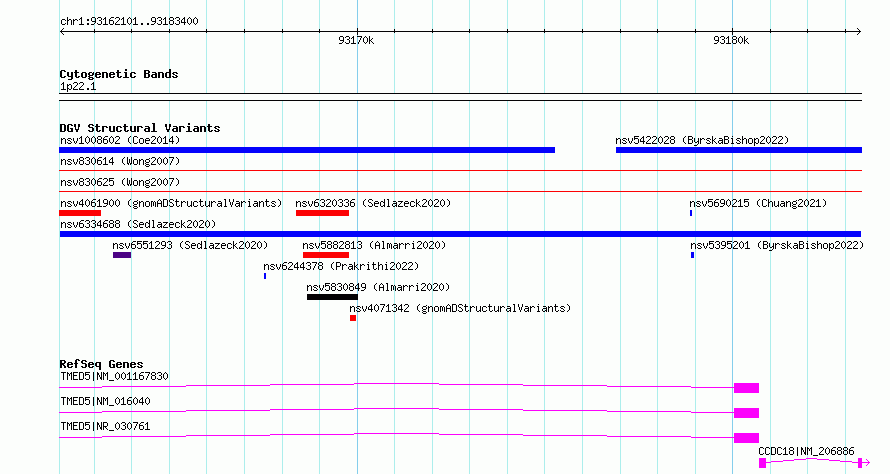This screenshot has height=474, width=890.
Task: Click the RefSeq Genes track title
Action: pos(101,364)
